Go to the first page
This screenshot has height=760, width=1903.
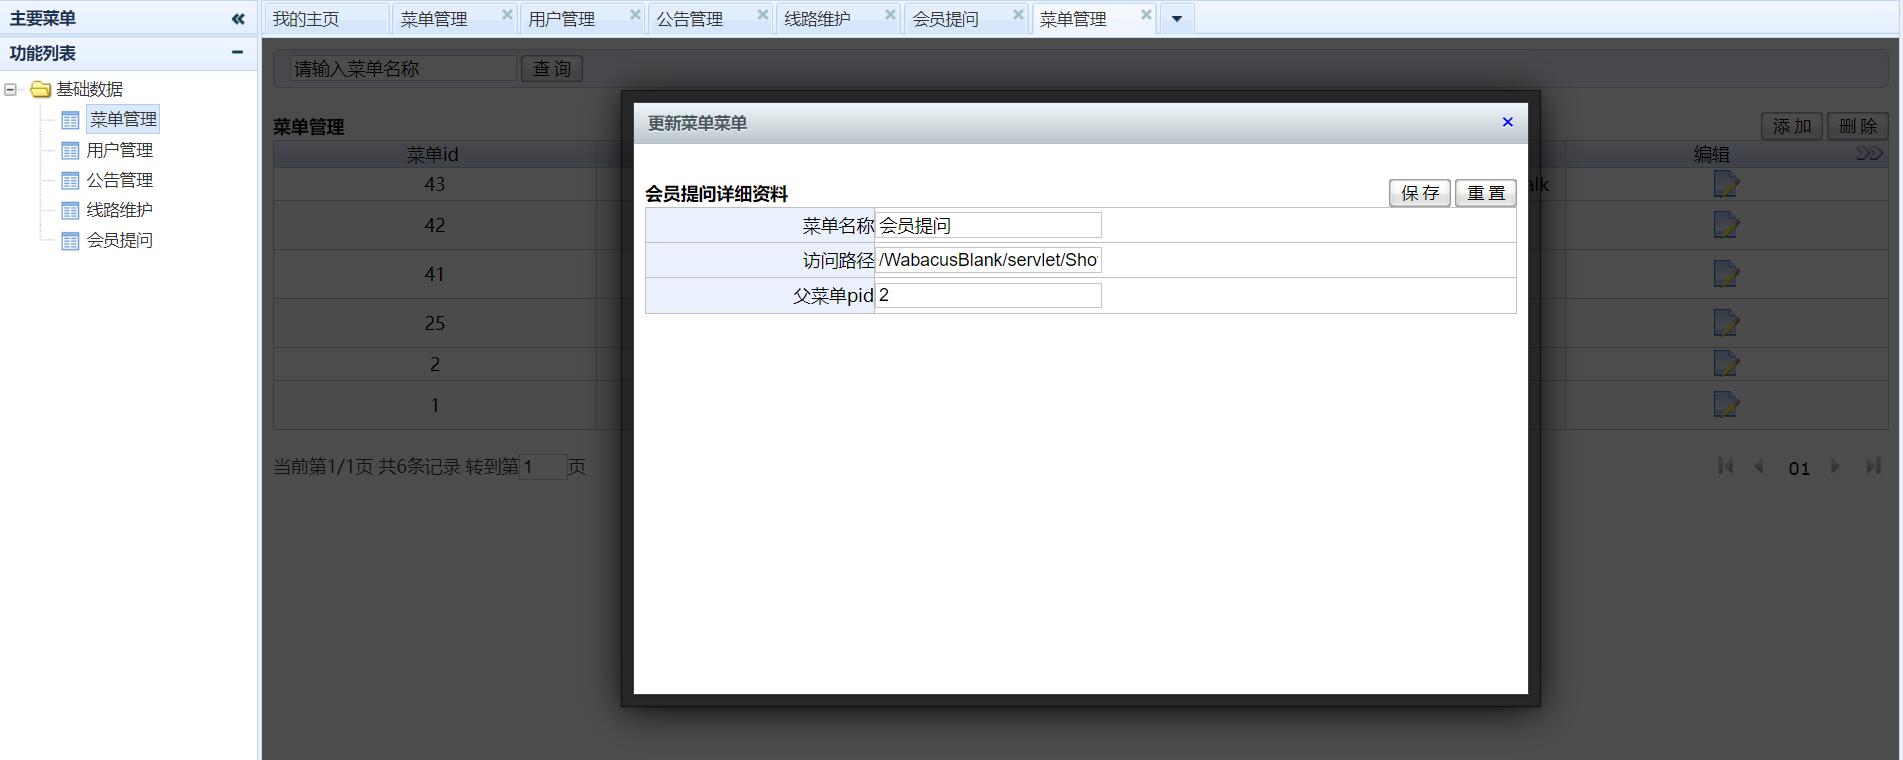(1725, 466)
